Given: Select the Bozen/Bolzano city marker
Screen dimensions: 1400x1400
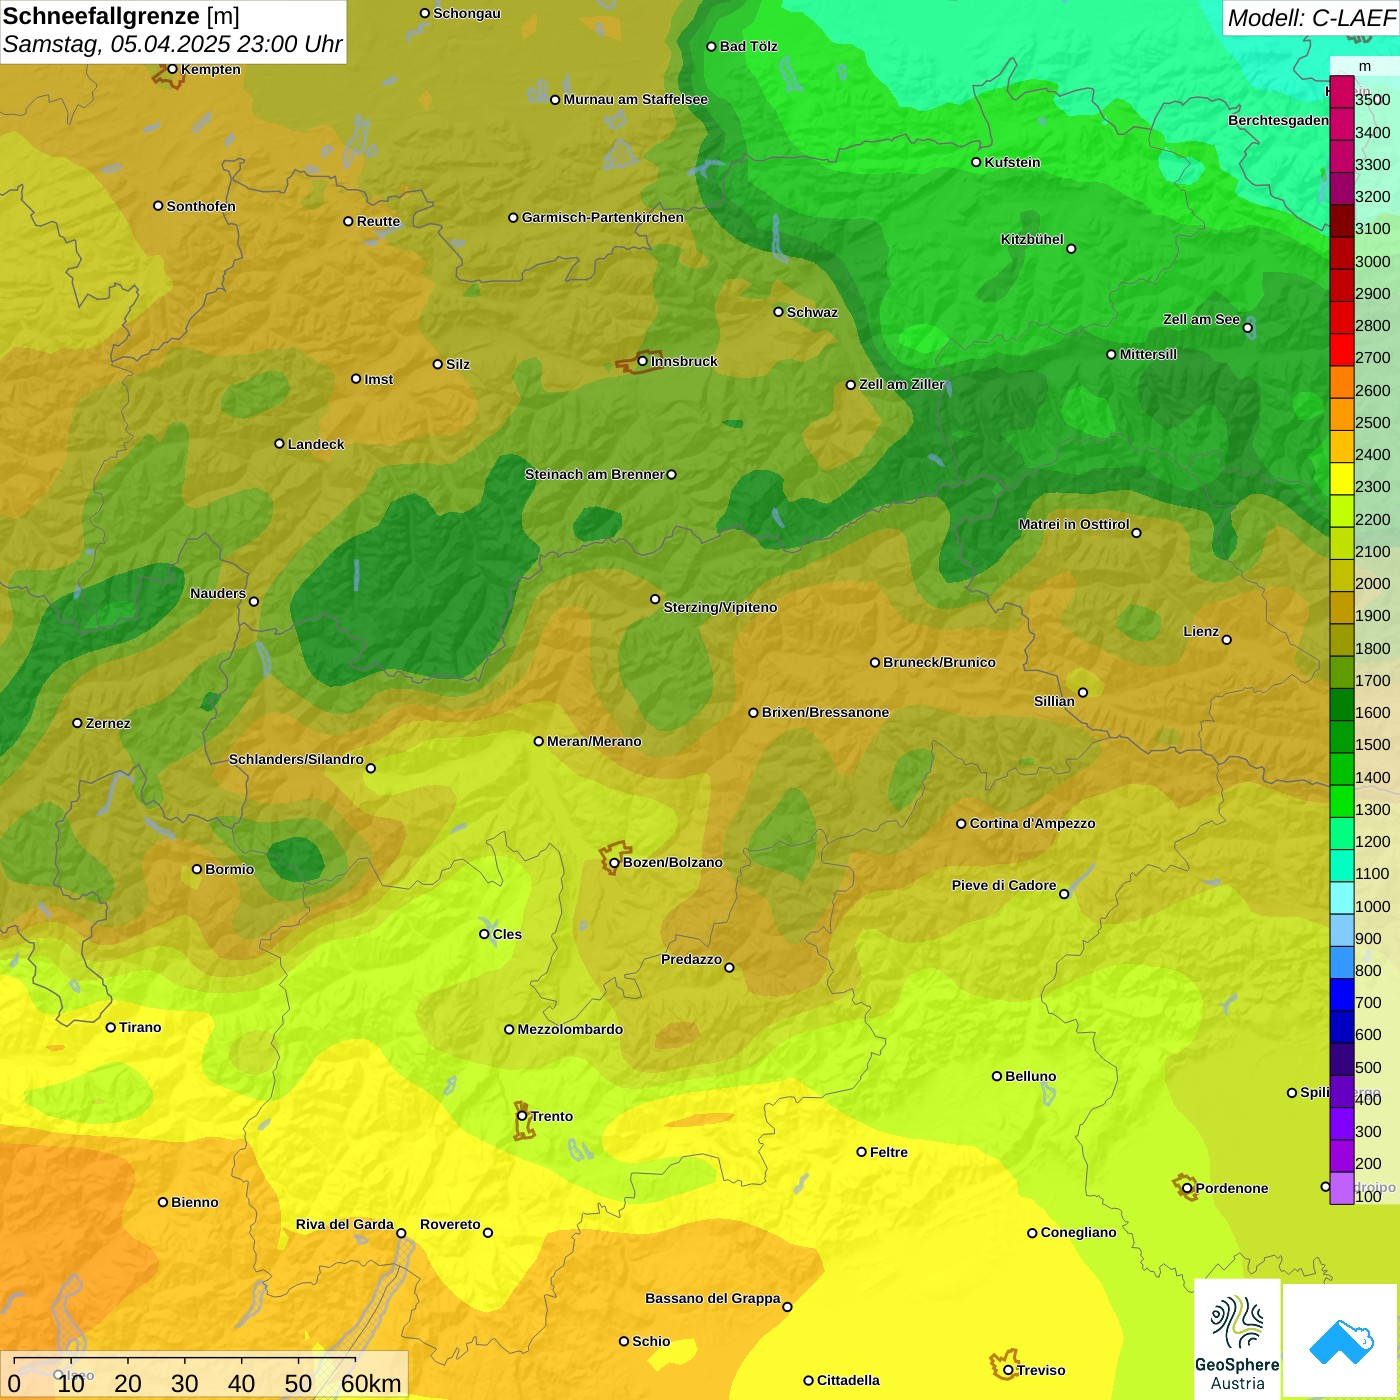Looking at the screenshot, I should pos(615,862).
